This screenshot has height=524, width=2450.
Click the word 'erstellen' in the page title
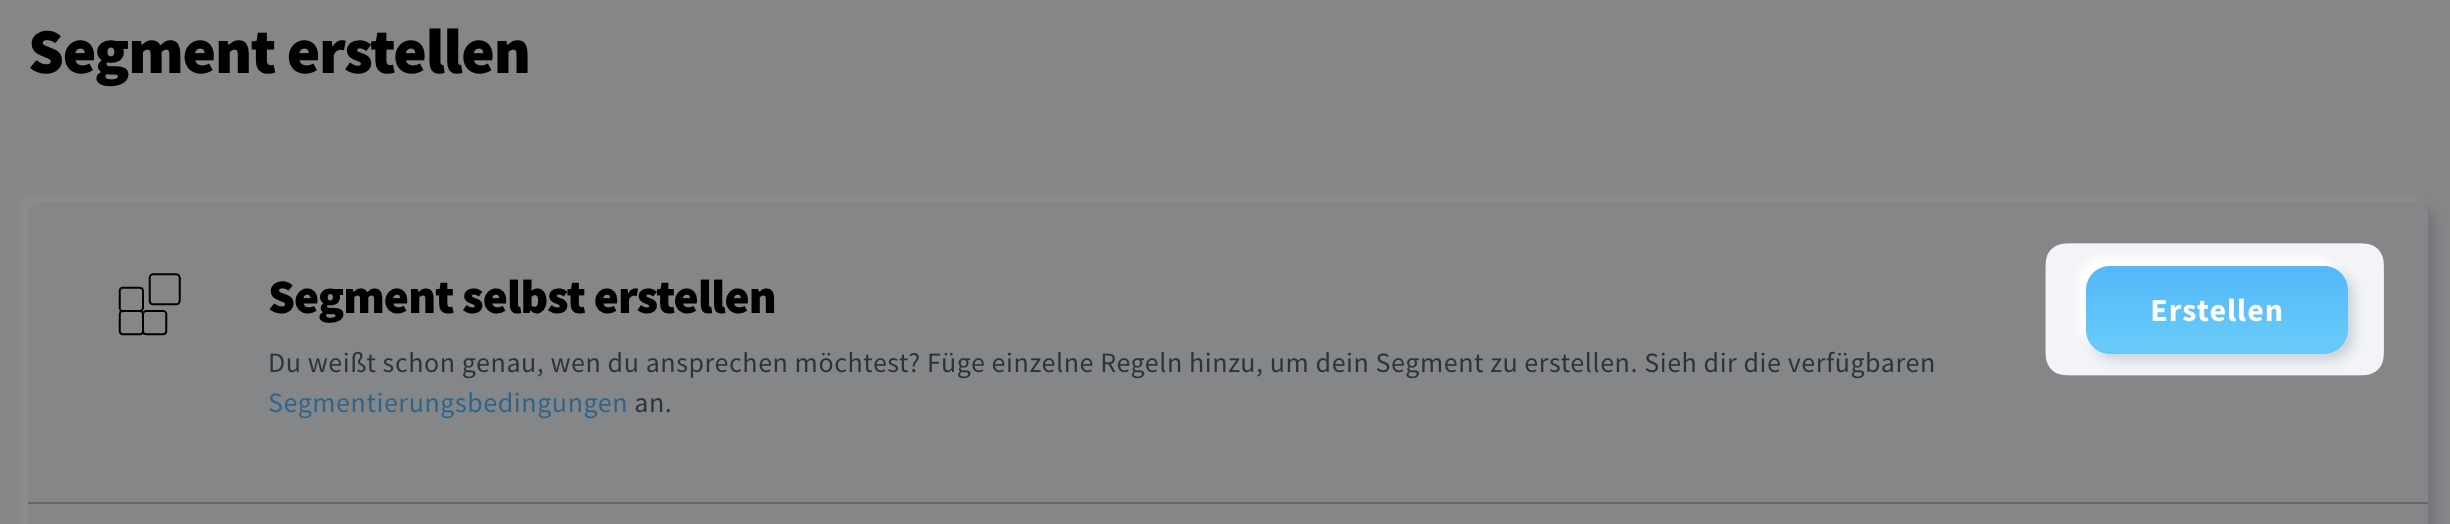click(x=408, y=52)
